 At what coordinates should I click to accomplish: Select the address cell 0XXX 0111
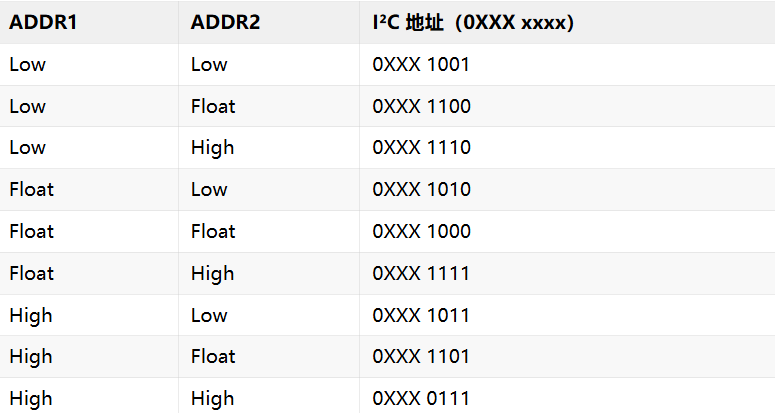tap(421, 398)
